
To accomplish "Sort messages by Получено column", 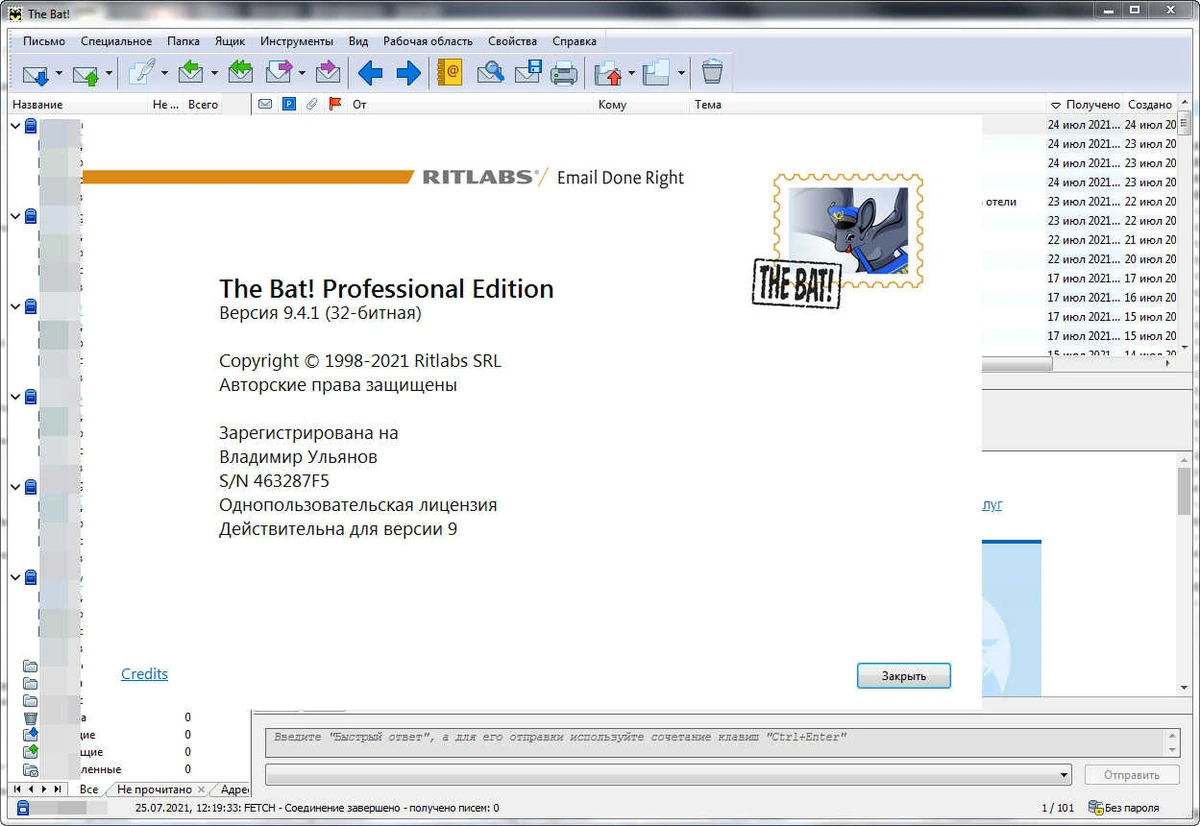I will point(1085,104).
